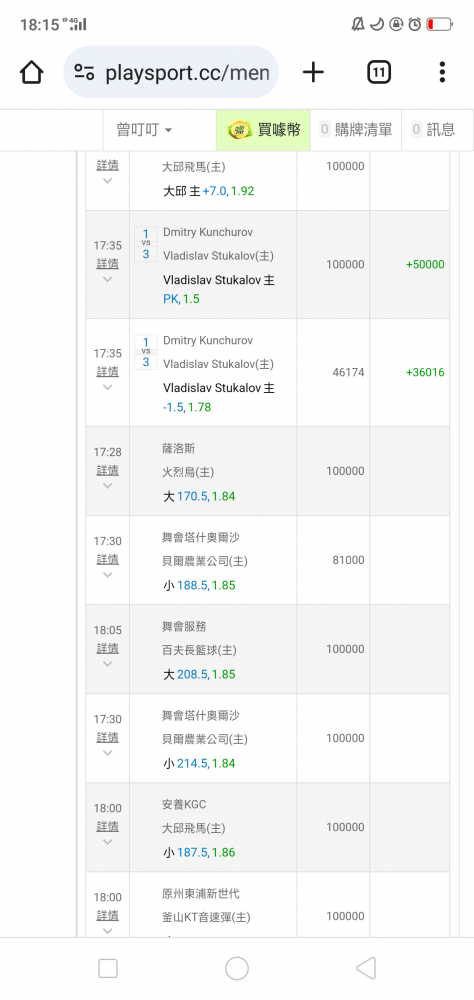Expand details chevron for 18:00 安養KGC game

107,842
